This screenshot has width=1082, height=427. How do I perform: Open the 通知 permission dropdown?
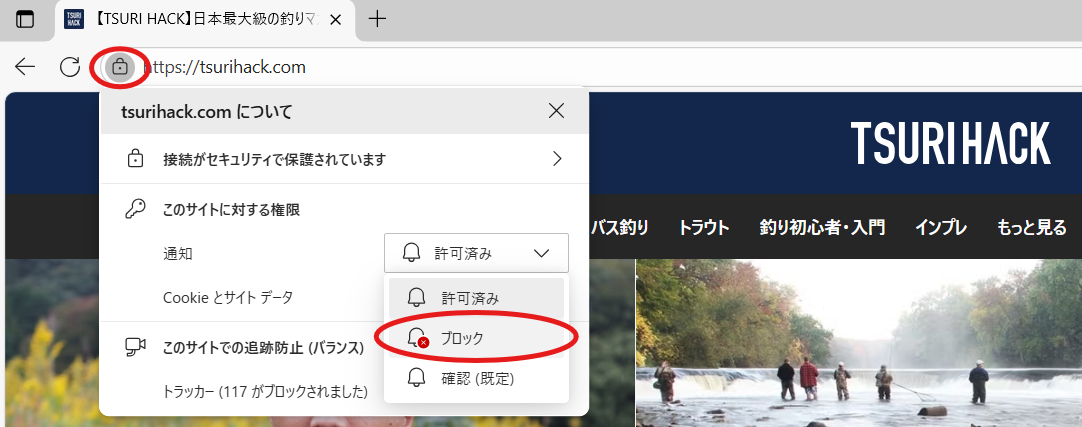pyautogui.click(x=476, y=253)
